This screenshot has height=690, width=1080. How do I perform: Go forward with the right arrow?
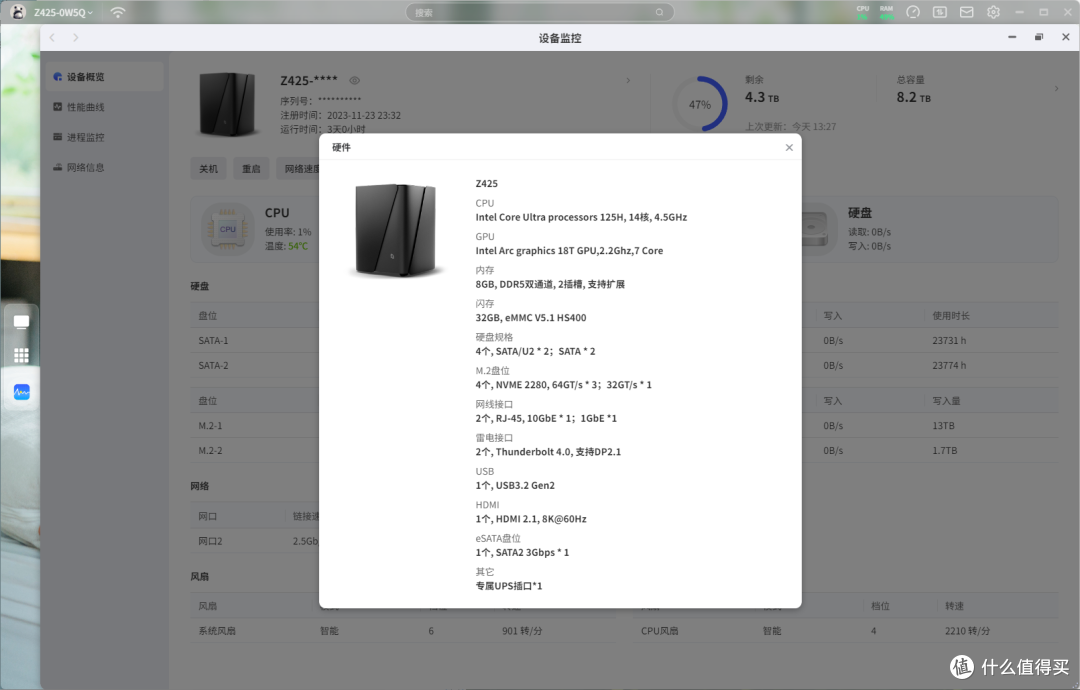pos(76,38)
